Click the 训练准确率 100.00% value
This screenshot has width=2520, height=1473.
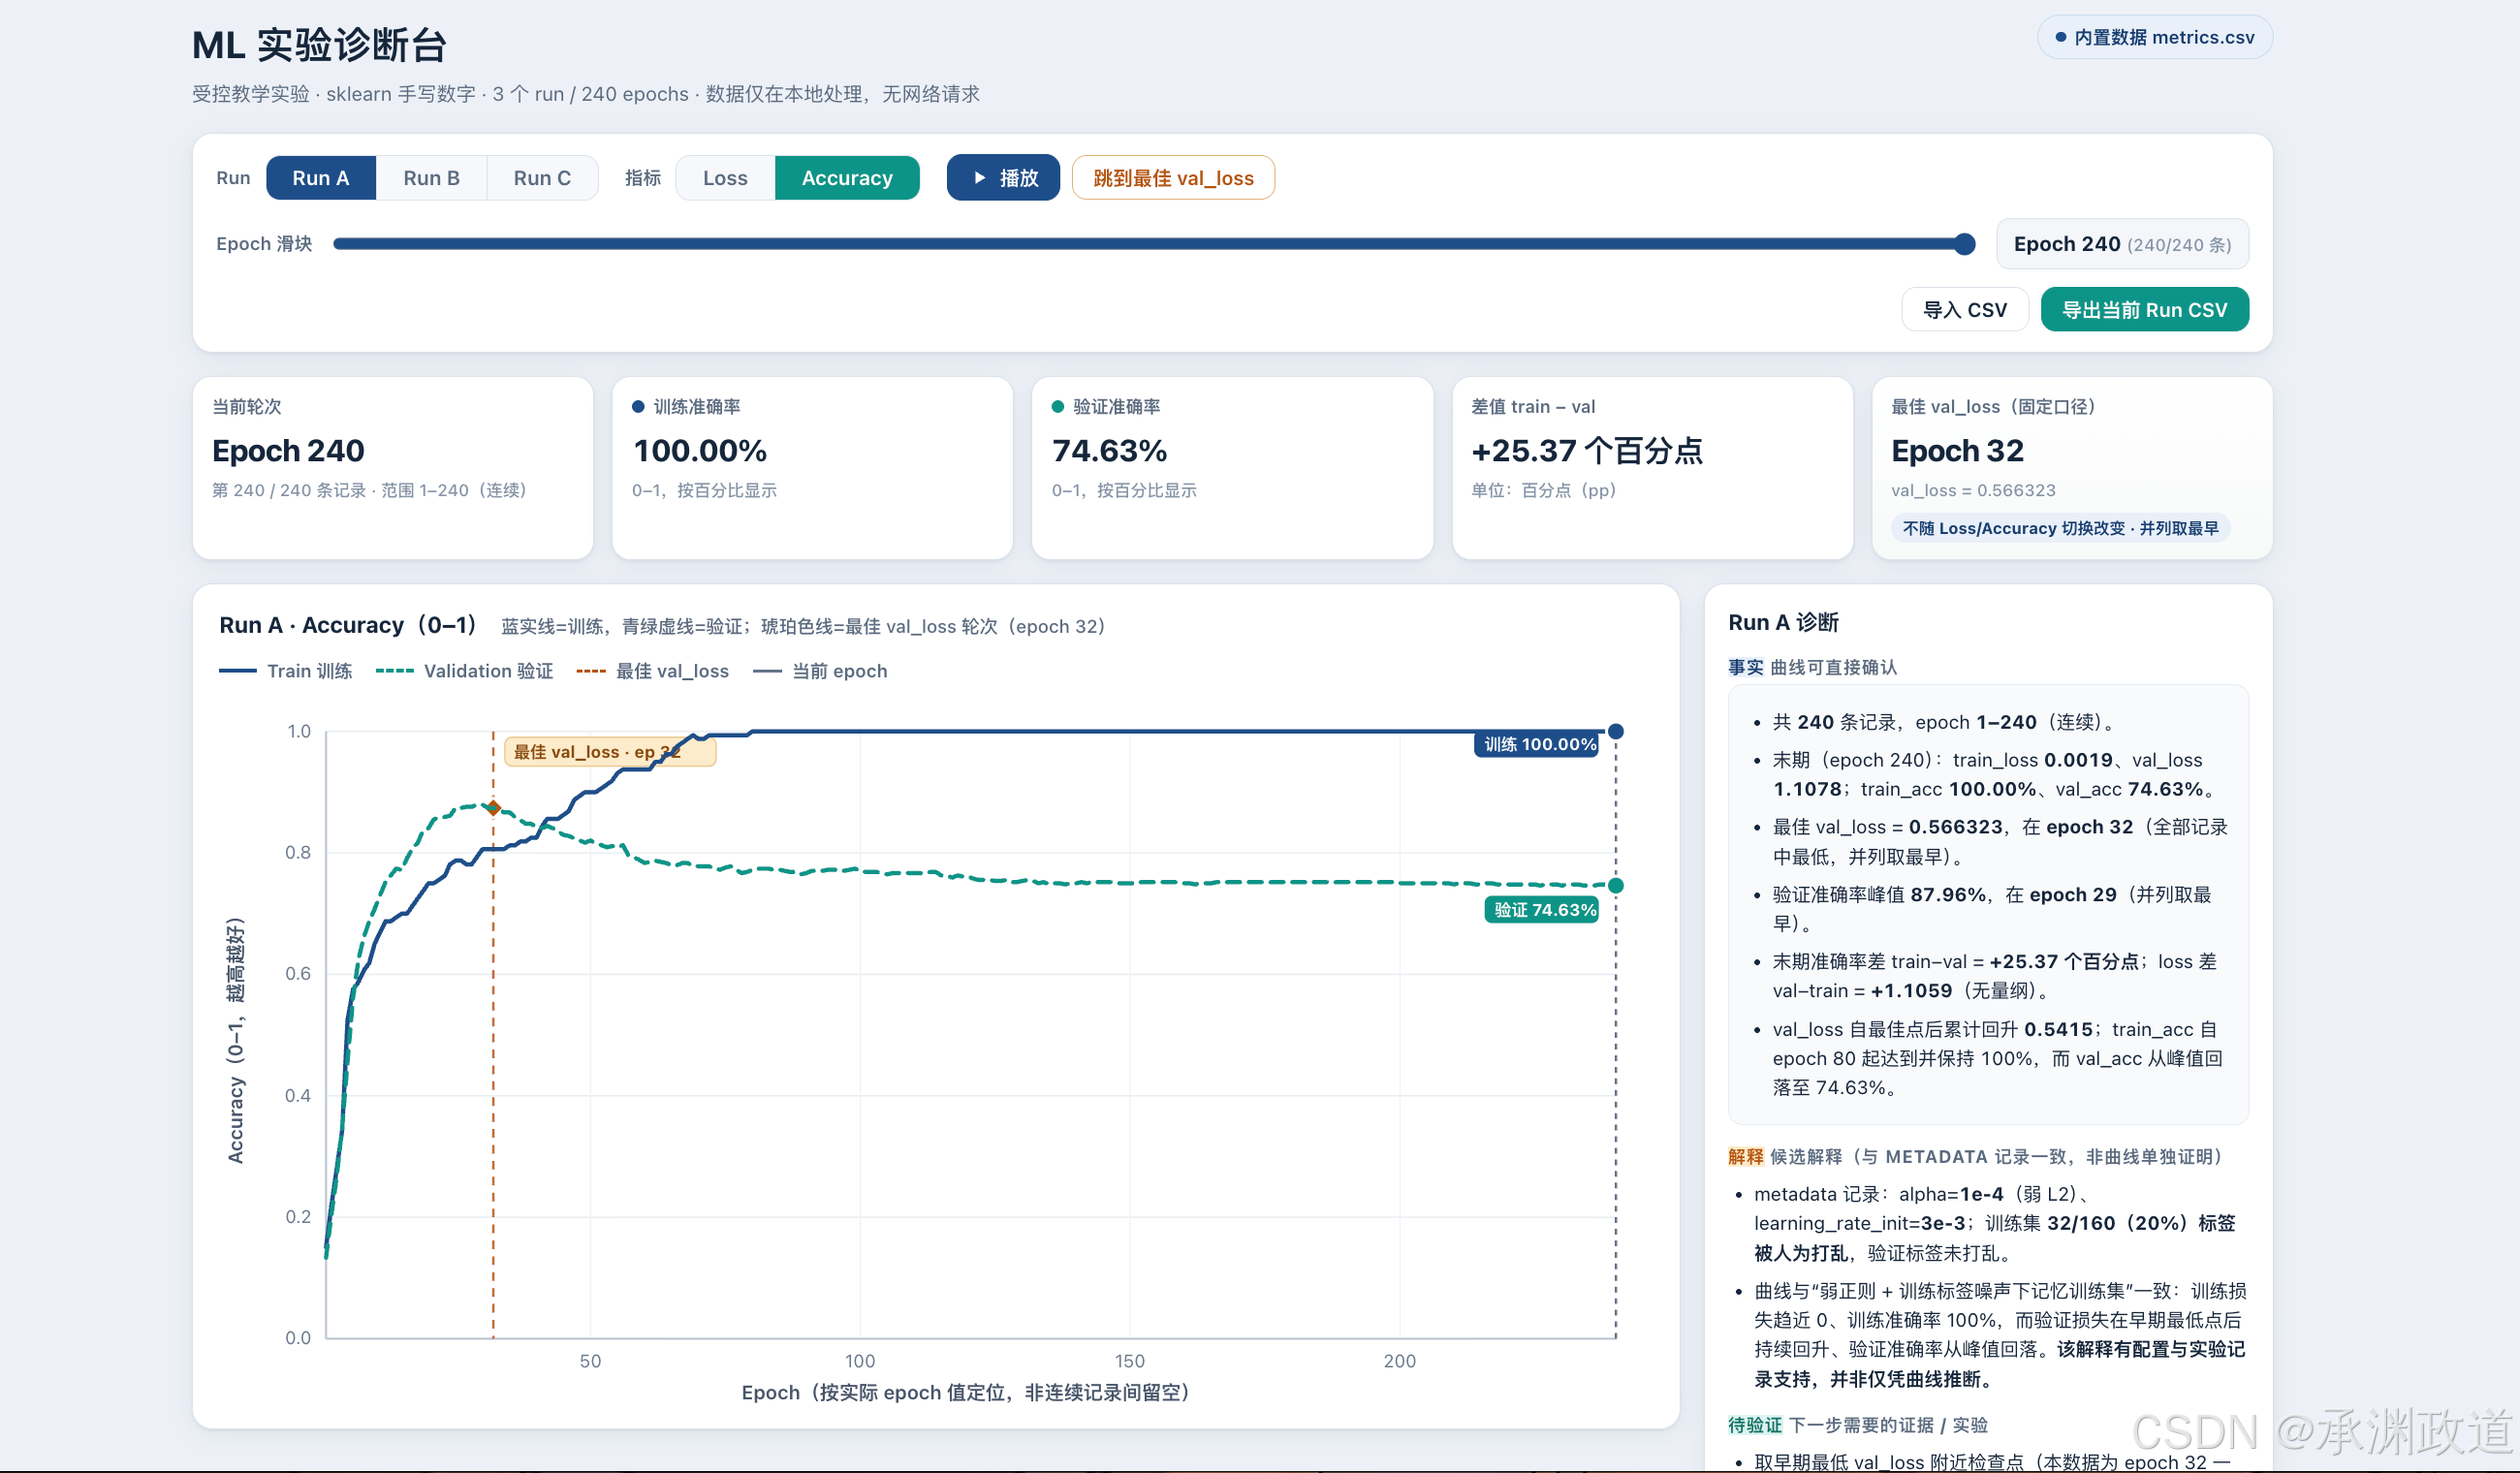(700, 451)
